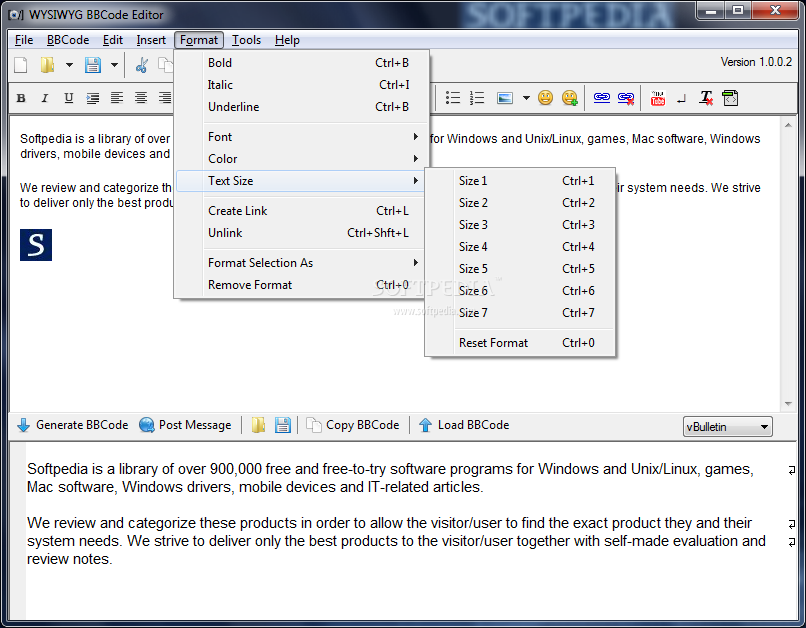Click the Cut scissors icon
The height and width of the screenshot is (628, 806).
click(x=142, y=65)
